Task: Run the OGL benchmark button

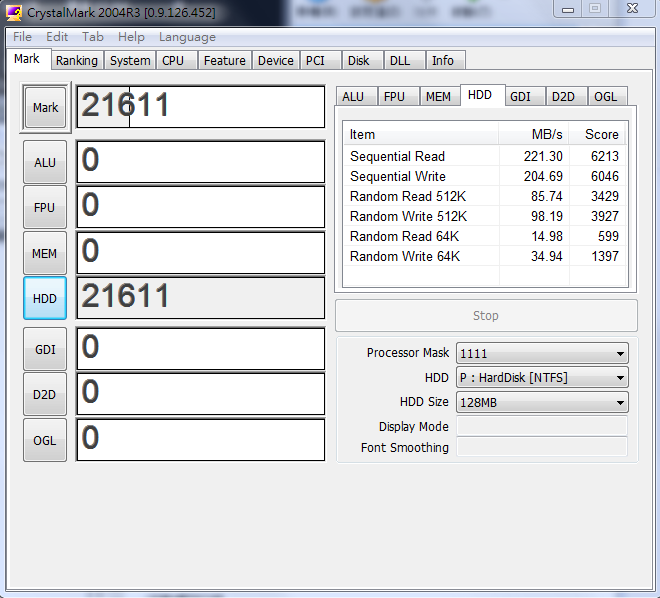Action: [45, 441]
